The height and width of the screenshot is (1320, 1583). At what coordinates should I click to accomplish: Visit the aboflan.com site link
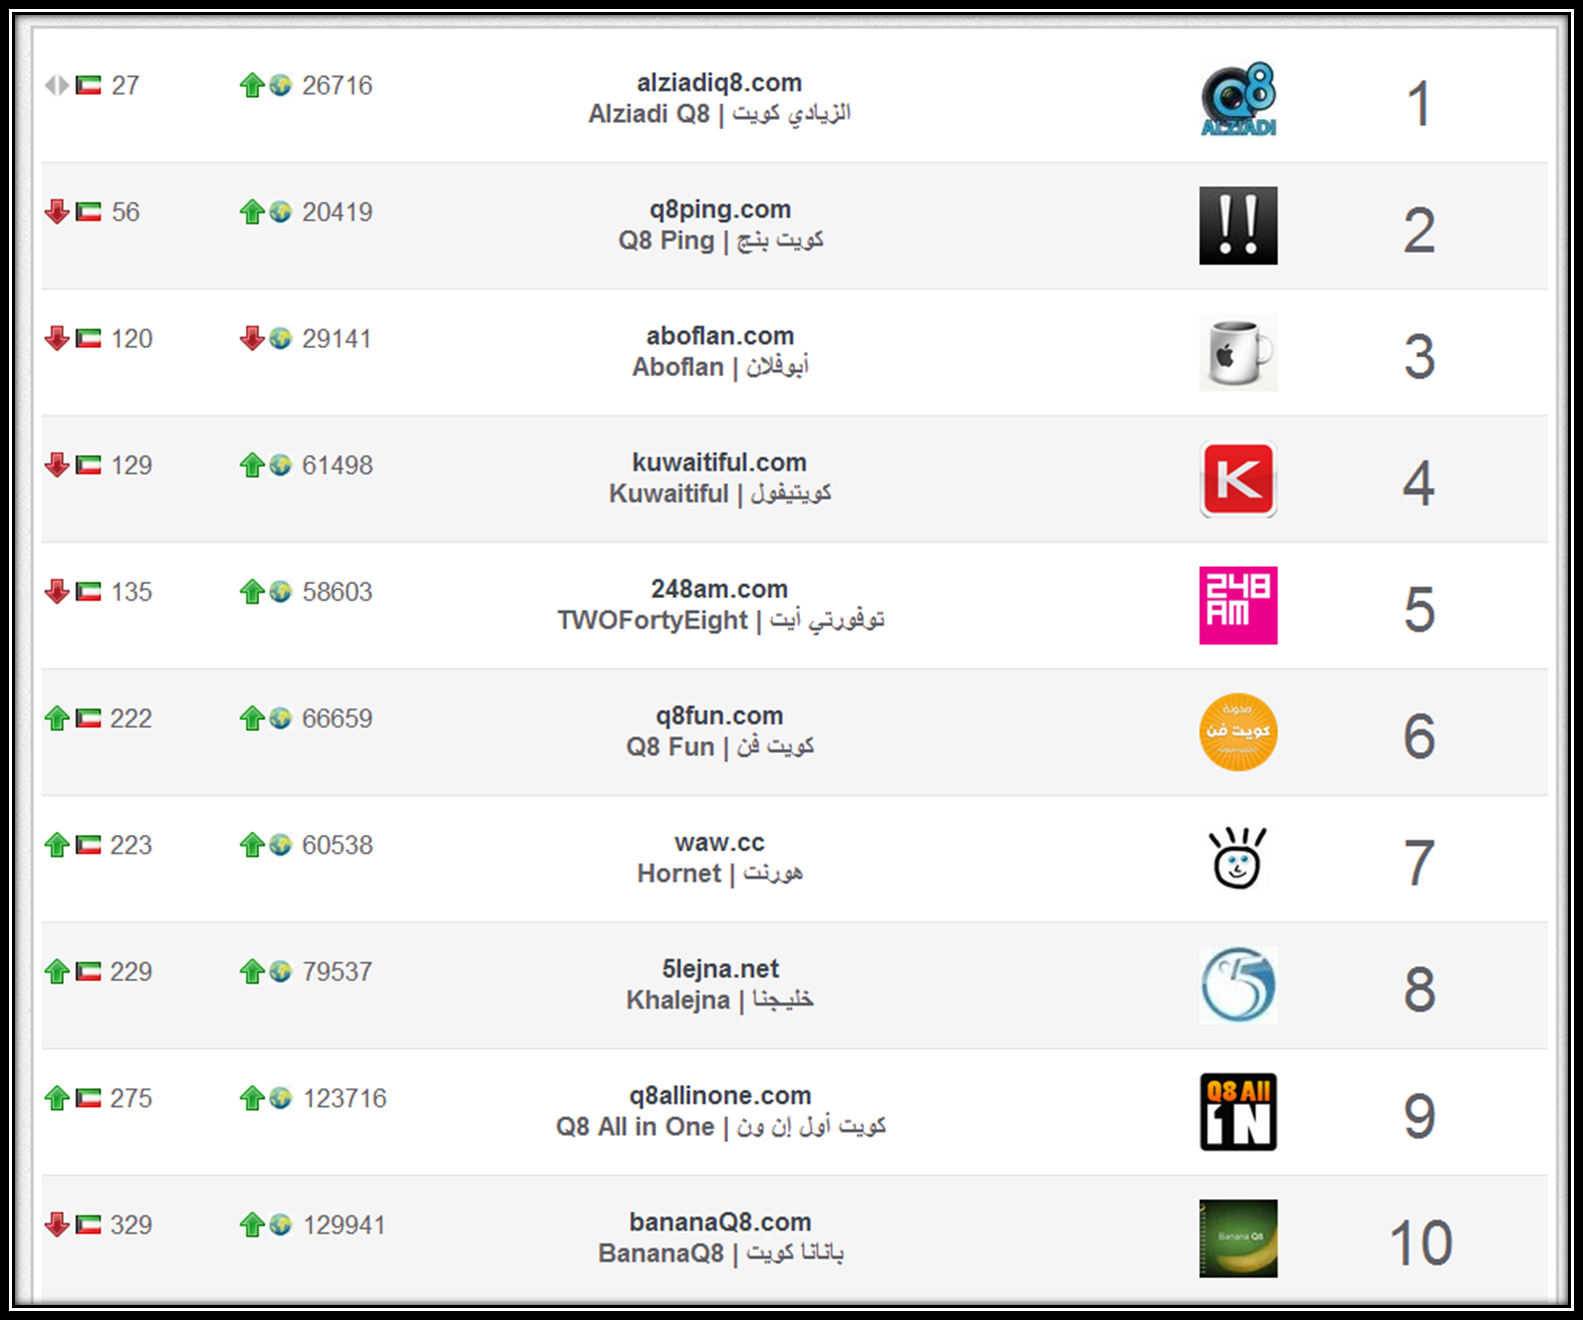[x=719, y=336]
